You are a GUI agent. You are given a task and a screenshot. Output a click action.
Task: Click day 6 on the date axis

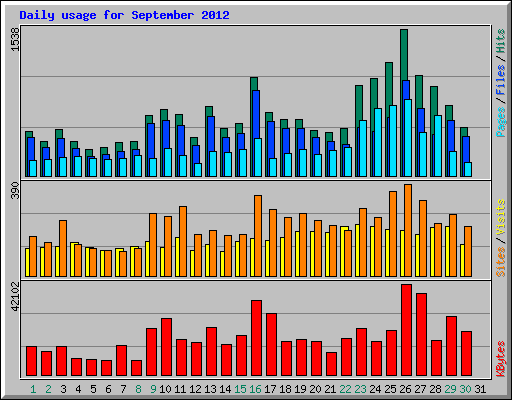(108, 389)
